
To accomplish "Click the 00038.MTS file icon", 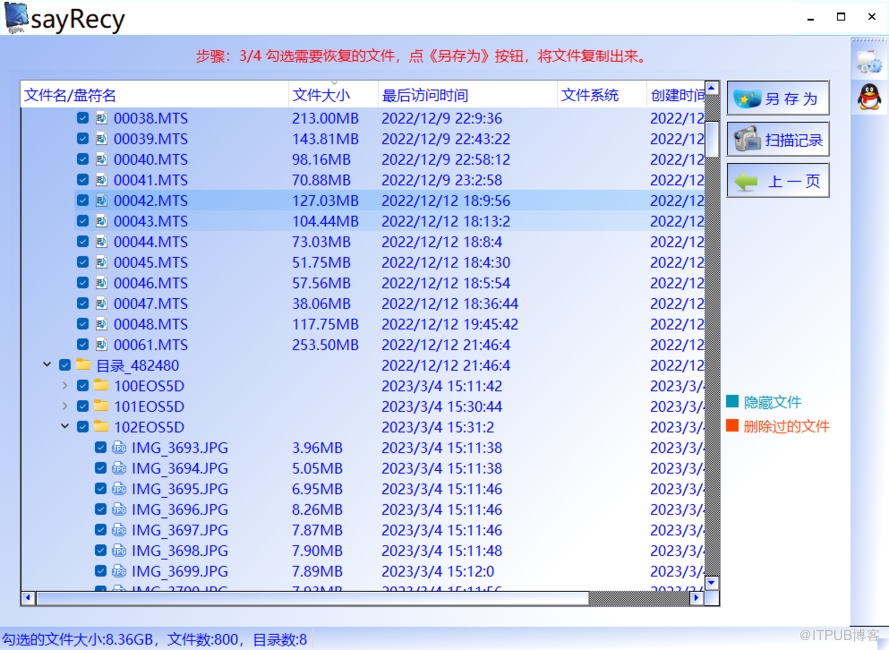I will (x=101, y=118).
